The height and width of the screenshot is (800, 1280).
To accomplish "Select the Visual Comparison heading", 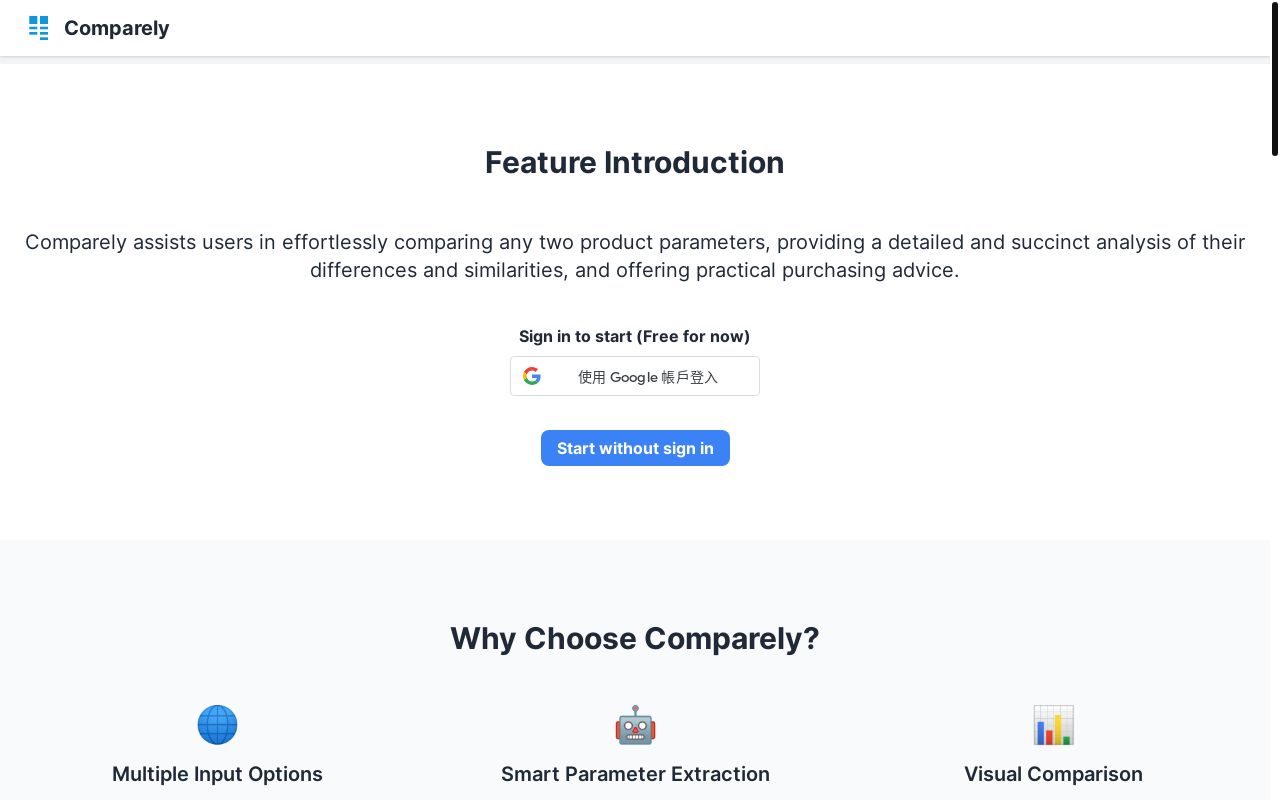I will tap(1053, 774).
